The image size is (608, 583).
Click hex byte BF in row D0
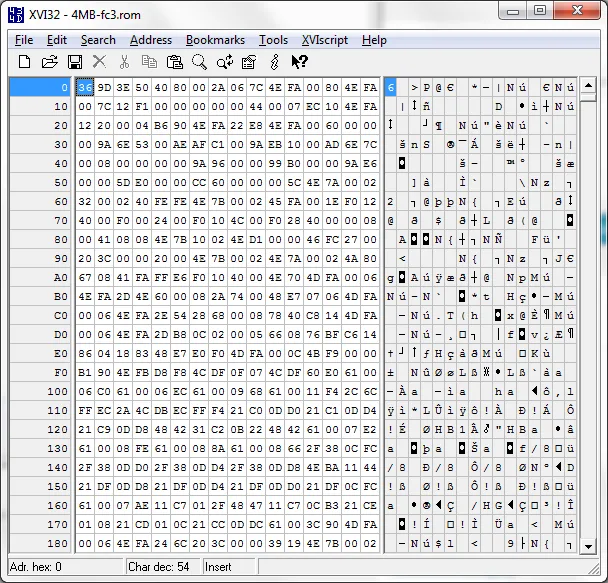click(332, 334)
